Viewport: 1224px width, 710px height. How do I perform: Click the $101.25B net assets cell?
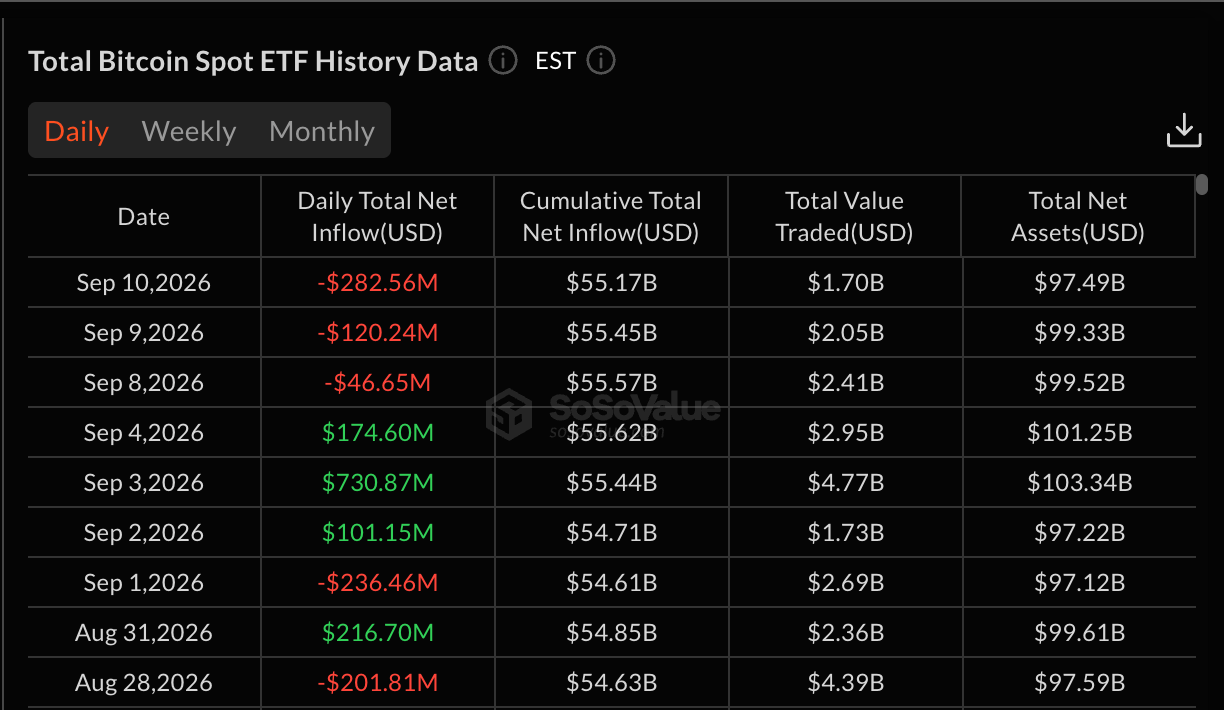click(x=1079, y=433)
